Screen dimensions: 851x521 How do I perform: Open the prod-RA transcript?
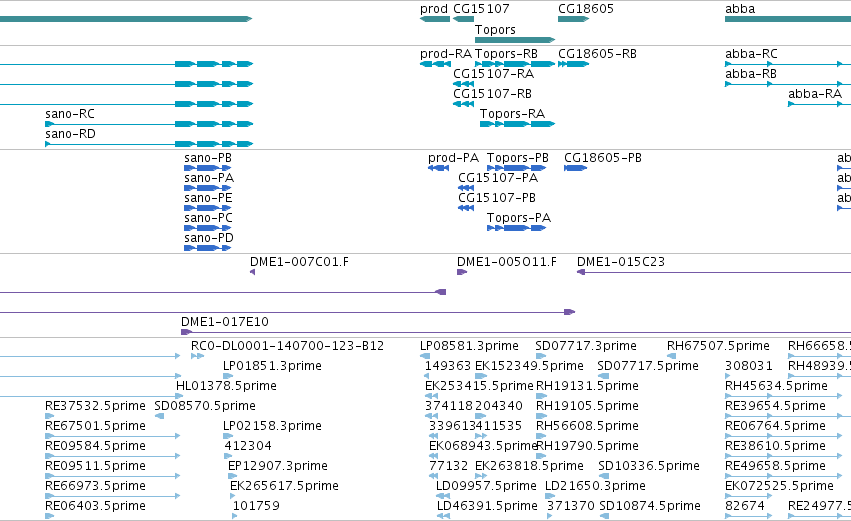coord(446,54)
